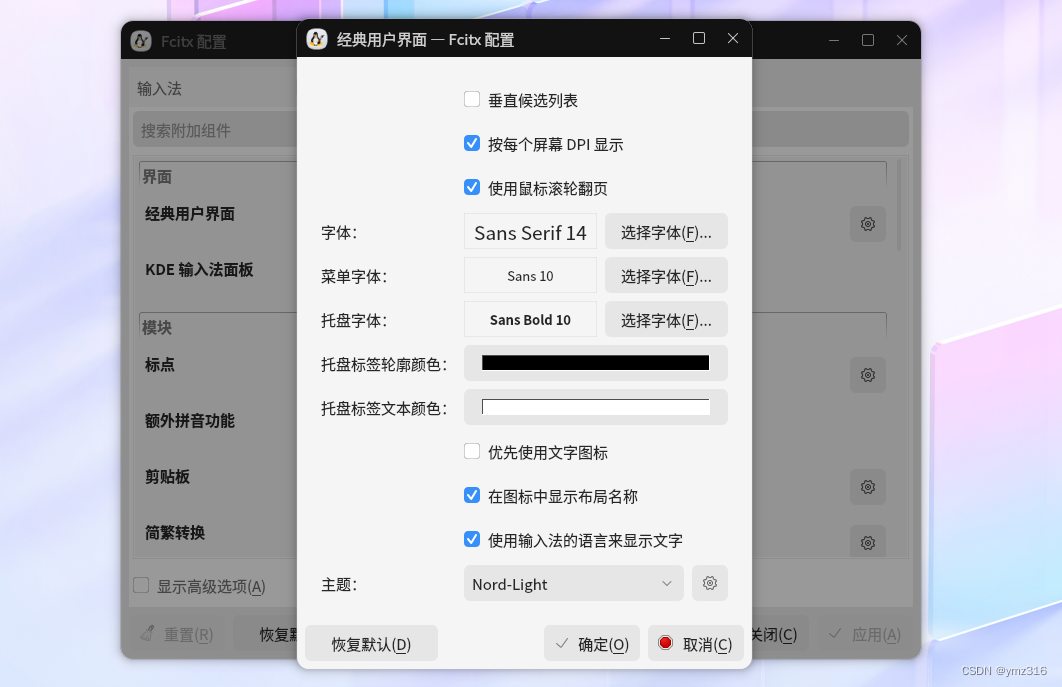1062x687 pixels.
Task: Click 恢复默认(D) button in dialog
Action: click(371, 643)
